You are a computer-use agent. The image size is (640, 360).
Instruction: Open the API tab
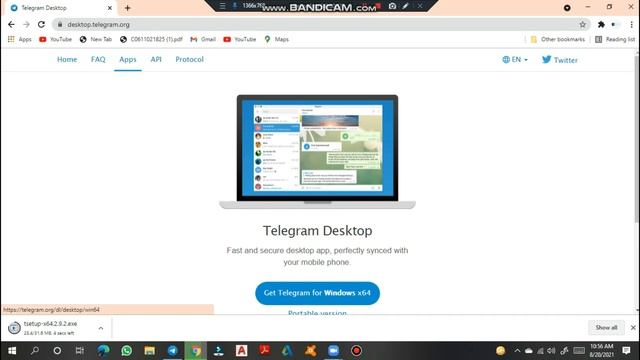pos(156,60)
